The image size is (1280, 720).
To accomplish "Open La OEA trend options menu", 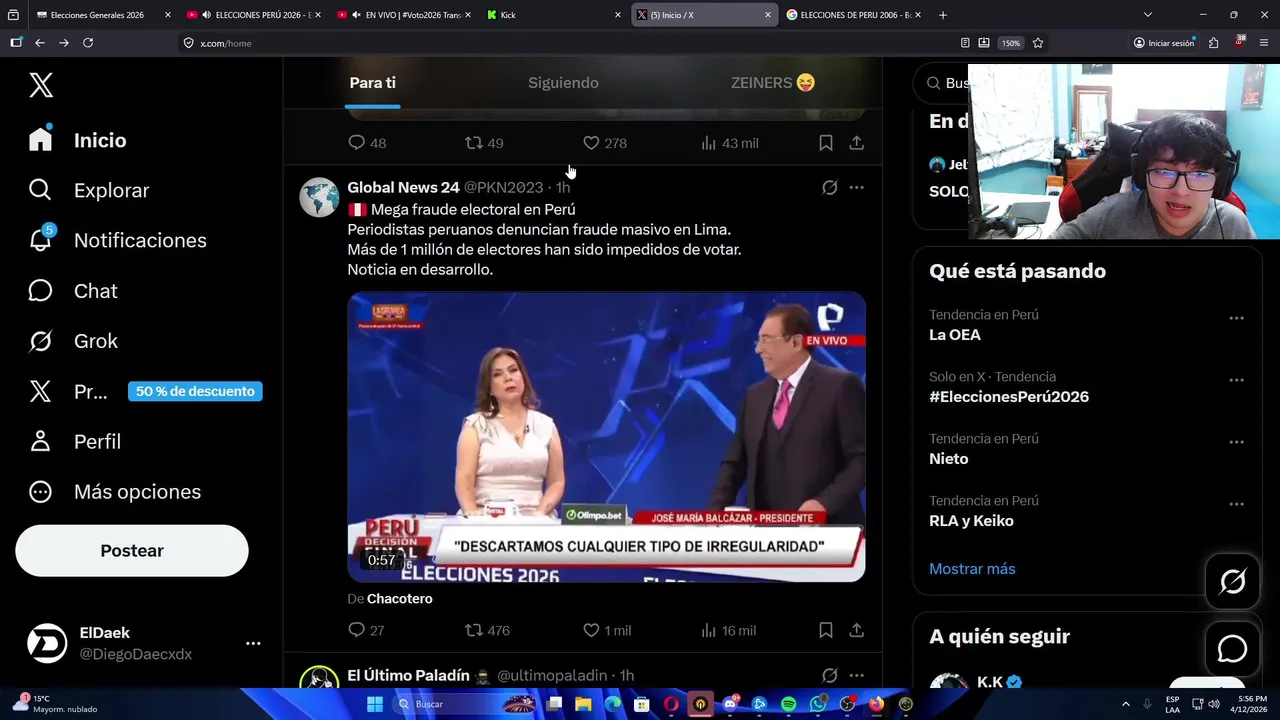I will pyautogui.click(x=1236, y=318).
